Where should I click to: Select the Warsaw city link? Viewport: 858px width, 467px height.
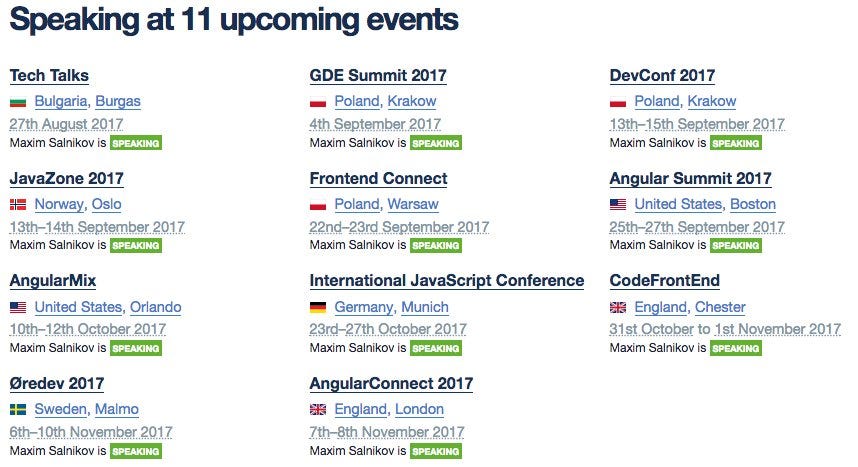click(x=413, y=204)
